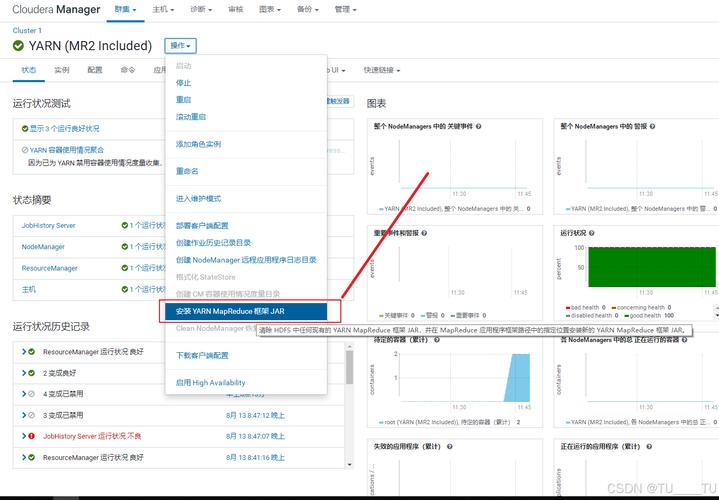Open the 操作 actions dropdown button
719x500 pixels.
(x=181, y=46)
